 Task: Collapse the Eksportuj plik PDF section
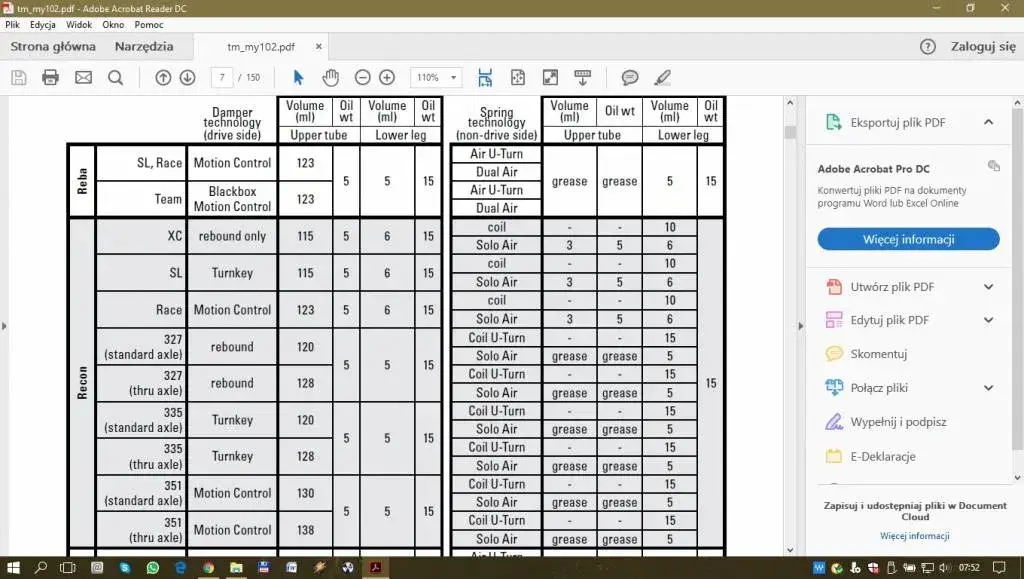coord(989,122)
